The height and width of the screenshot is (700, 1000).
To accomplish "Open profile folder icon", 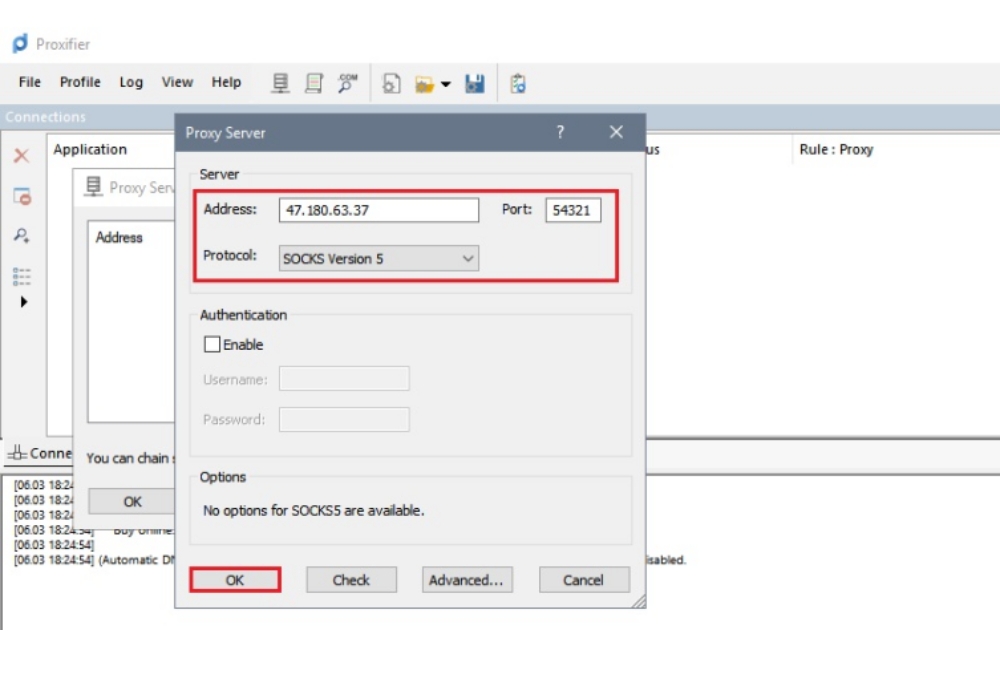I will (x=424, y=84).
